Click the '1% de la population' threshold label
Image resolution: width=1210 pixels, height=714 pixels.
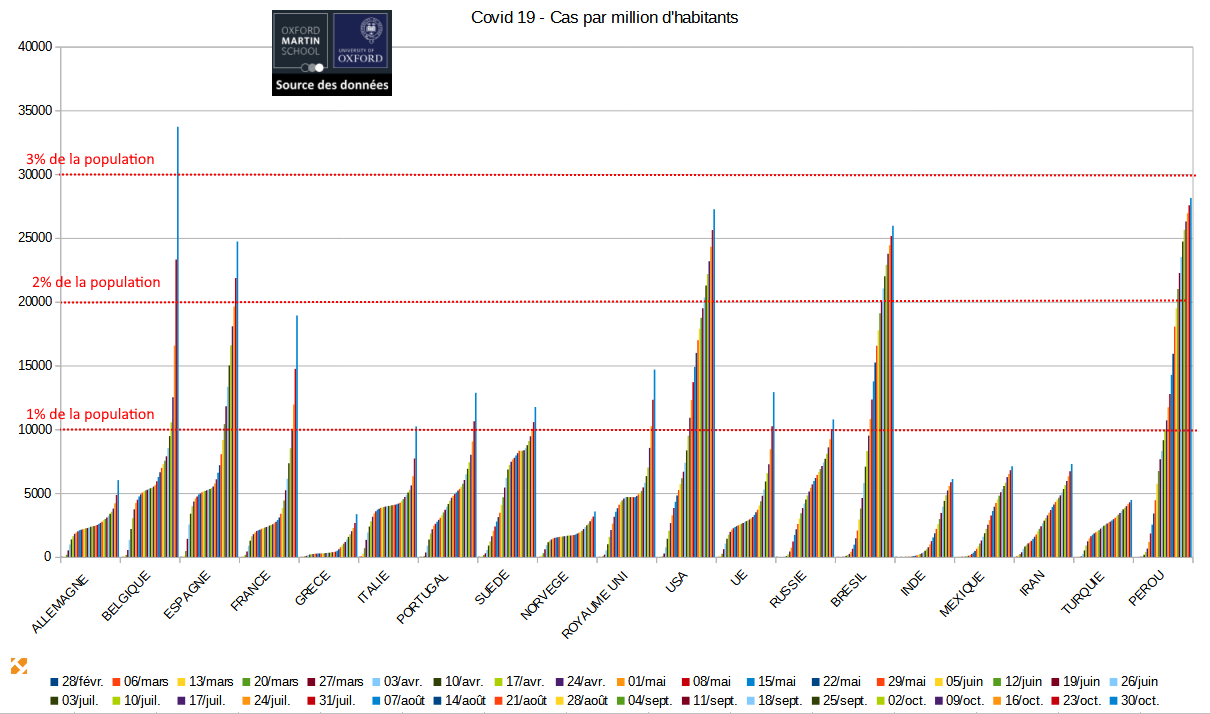(x=90, y=414)
